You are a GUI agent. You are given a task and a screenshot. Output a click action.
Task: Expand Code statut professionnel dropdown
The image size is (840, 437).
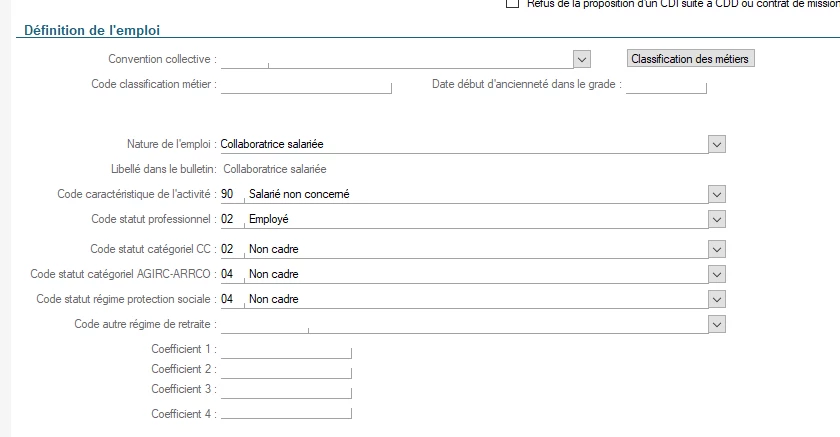pos(715,219)
